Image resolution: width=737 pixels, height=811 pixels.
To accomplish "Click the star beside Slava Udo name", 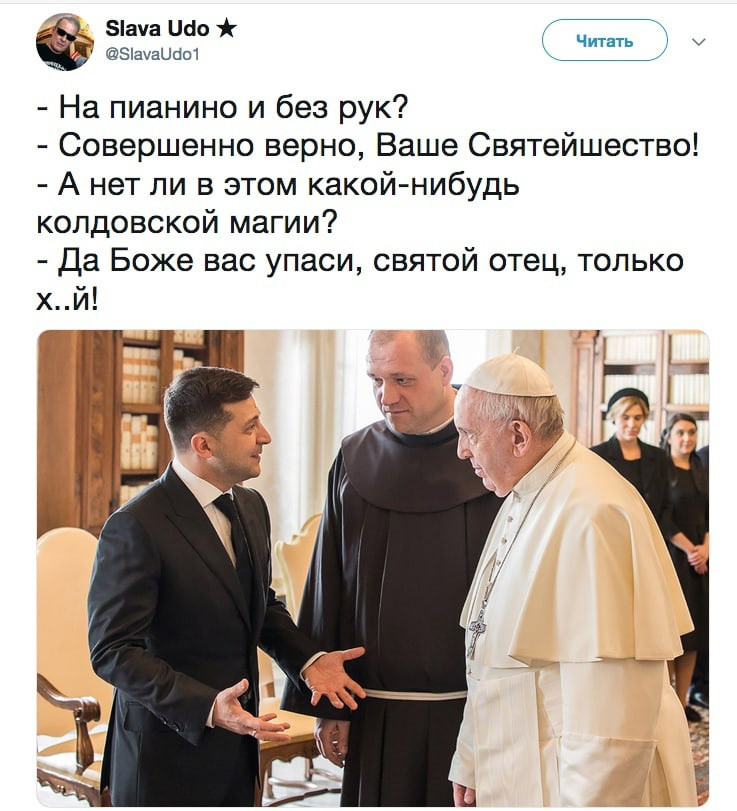I will pyautogui.click(x=226, y=28).
